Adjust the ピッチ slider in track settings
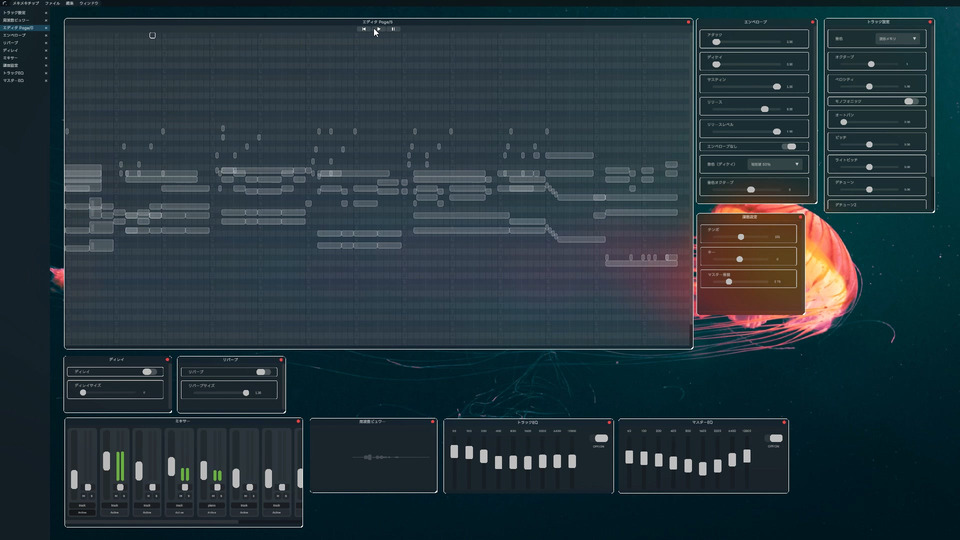This screenshot has height=540, width=960. (x=869, y=144)
